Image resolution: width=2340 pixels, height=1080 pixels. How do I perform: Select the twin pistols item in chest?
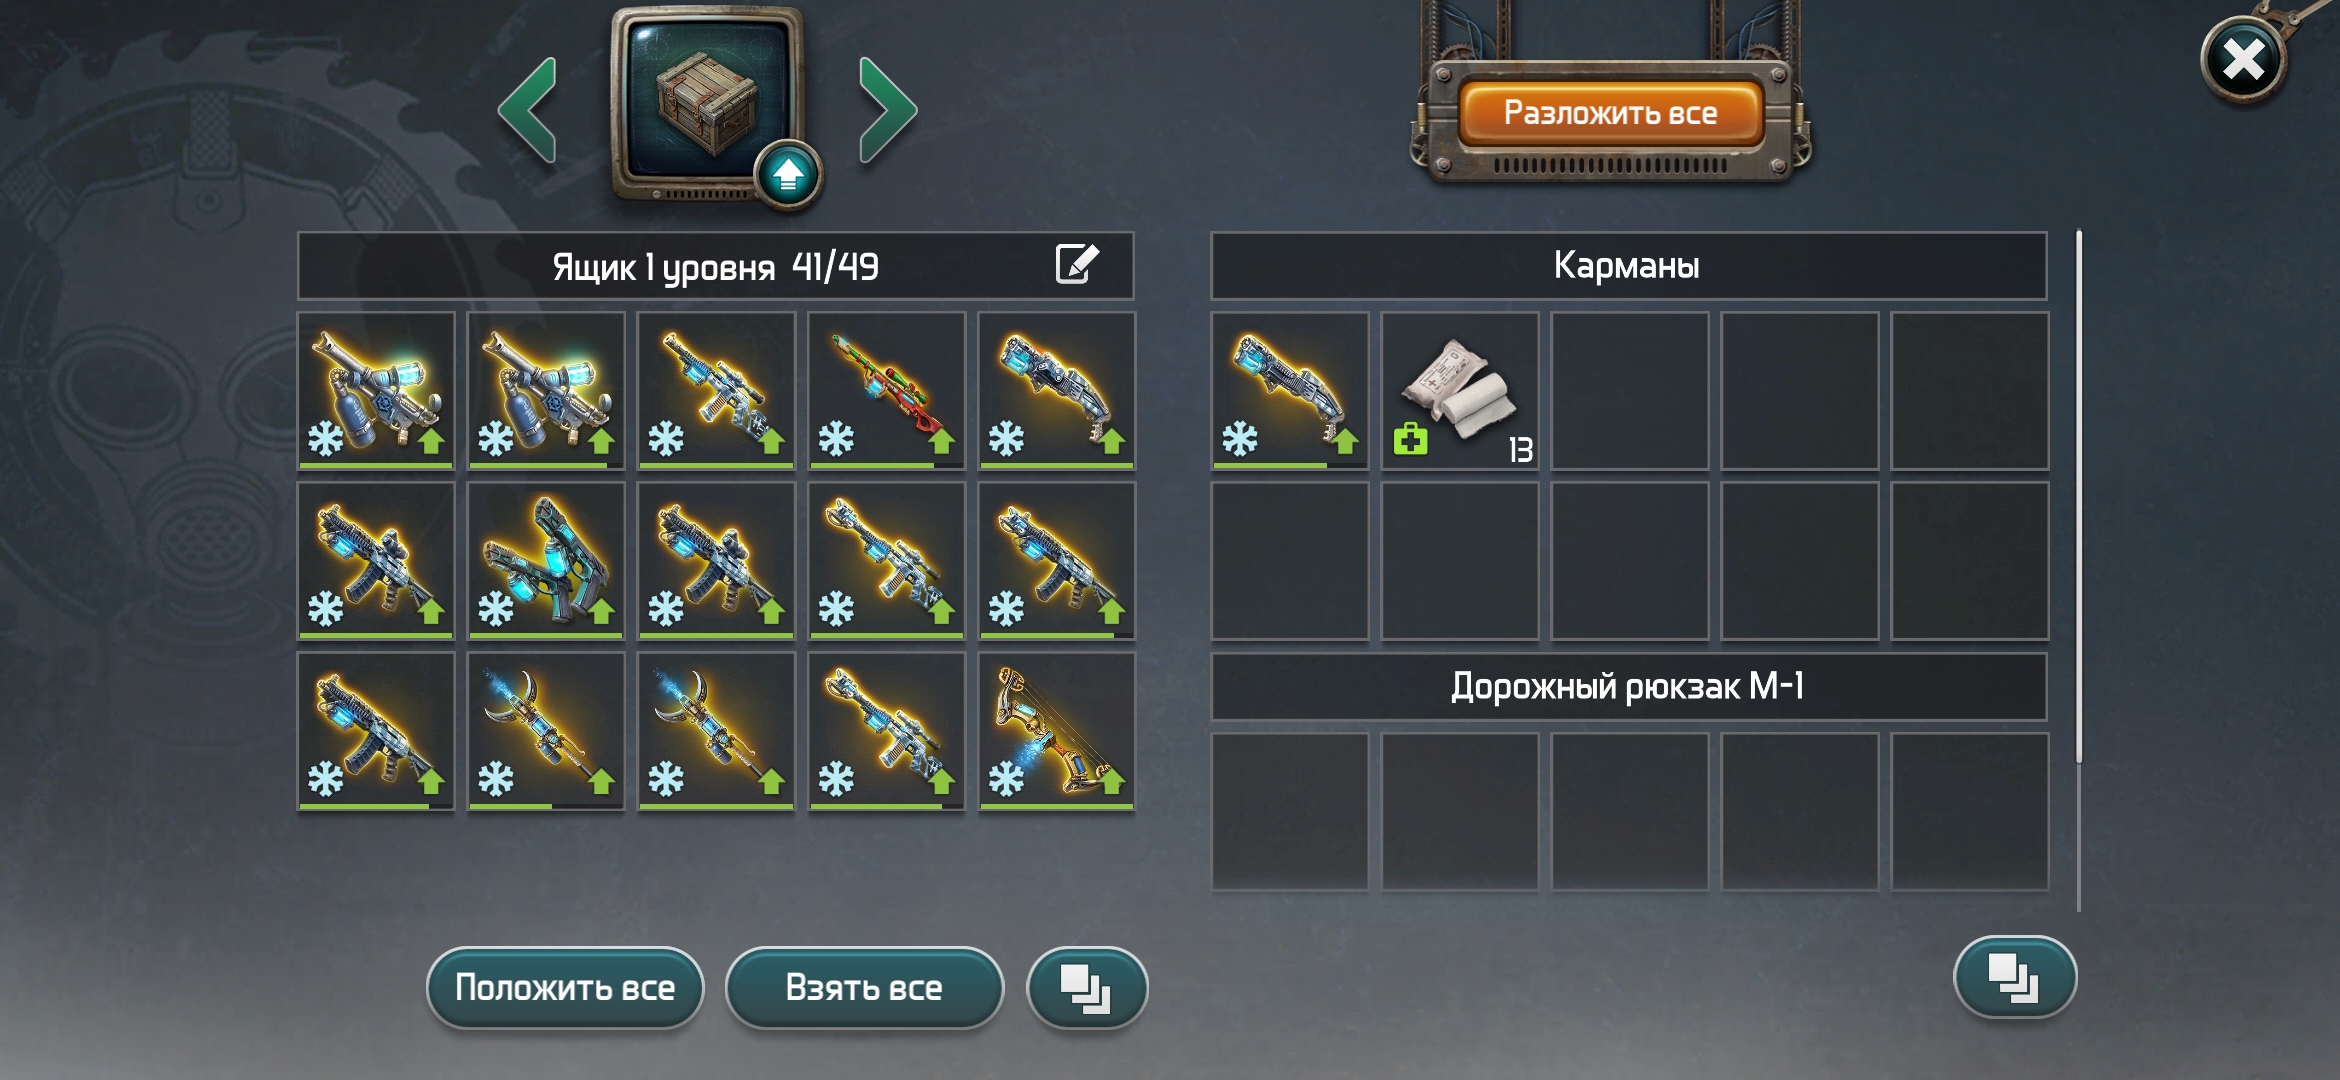click(546, 561)
